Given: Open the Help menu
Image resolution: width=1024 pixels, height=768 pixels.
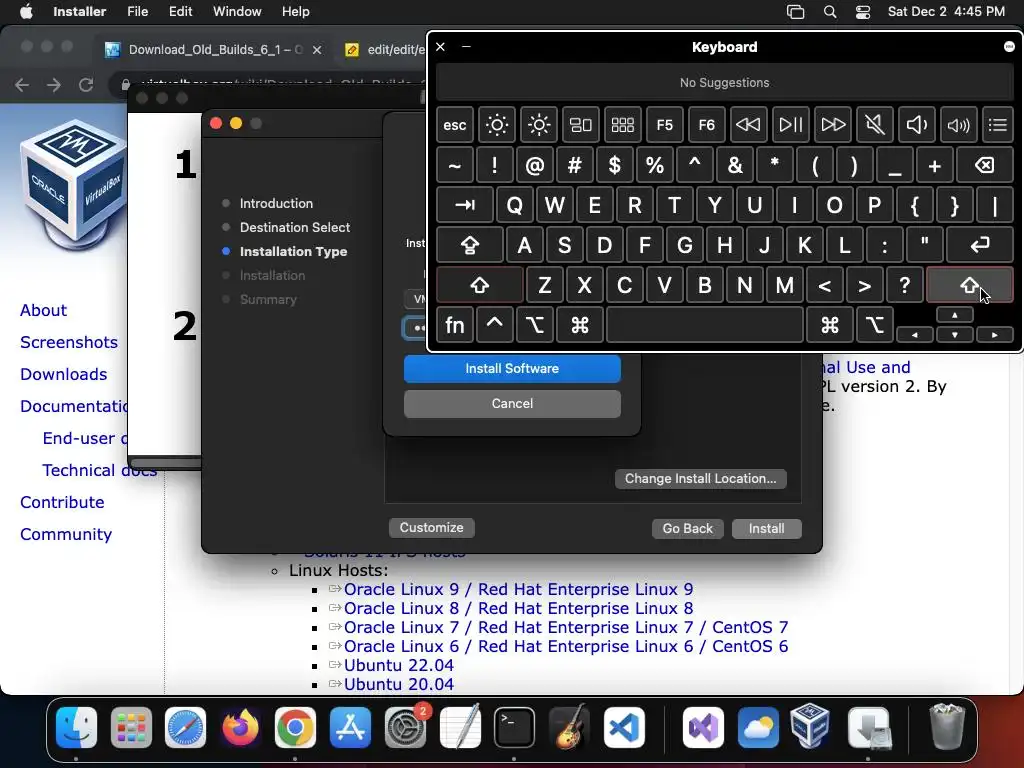Looking at the screenshot, I should tap(295, 12).
